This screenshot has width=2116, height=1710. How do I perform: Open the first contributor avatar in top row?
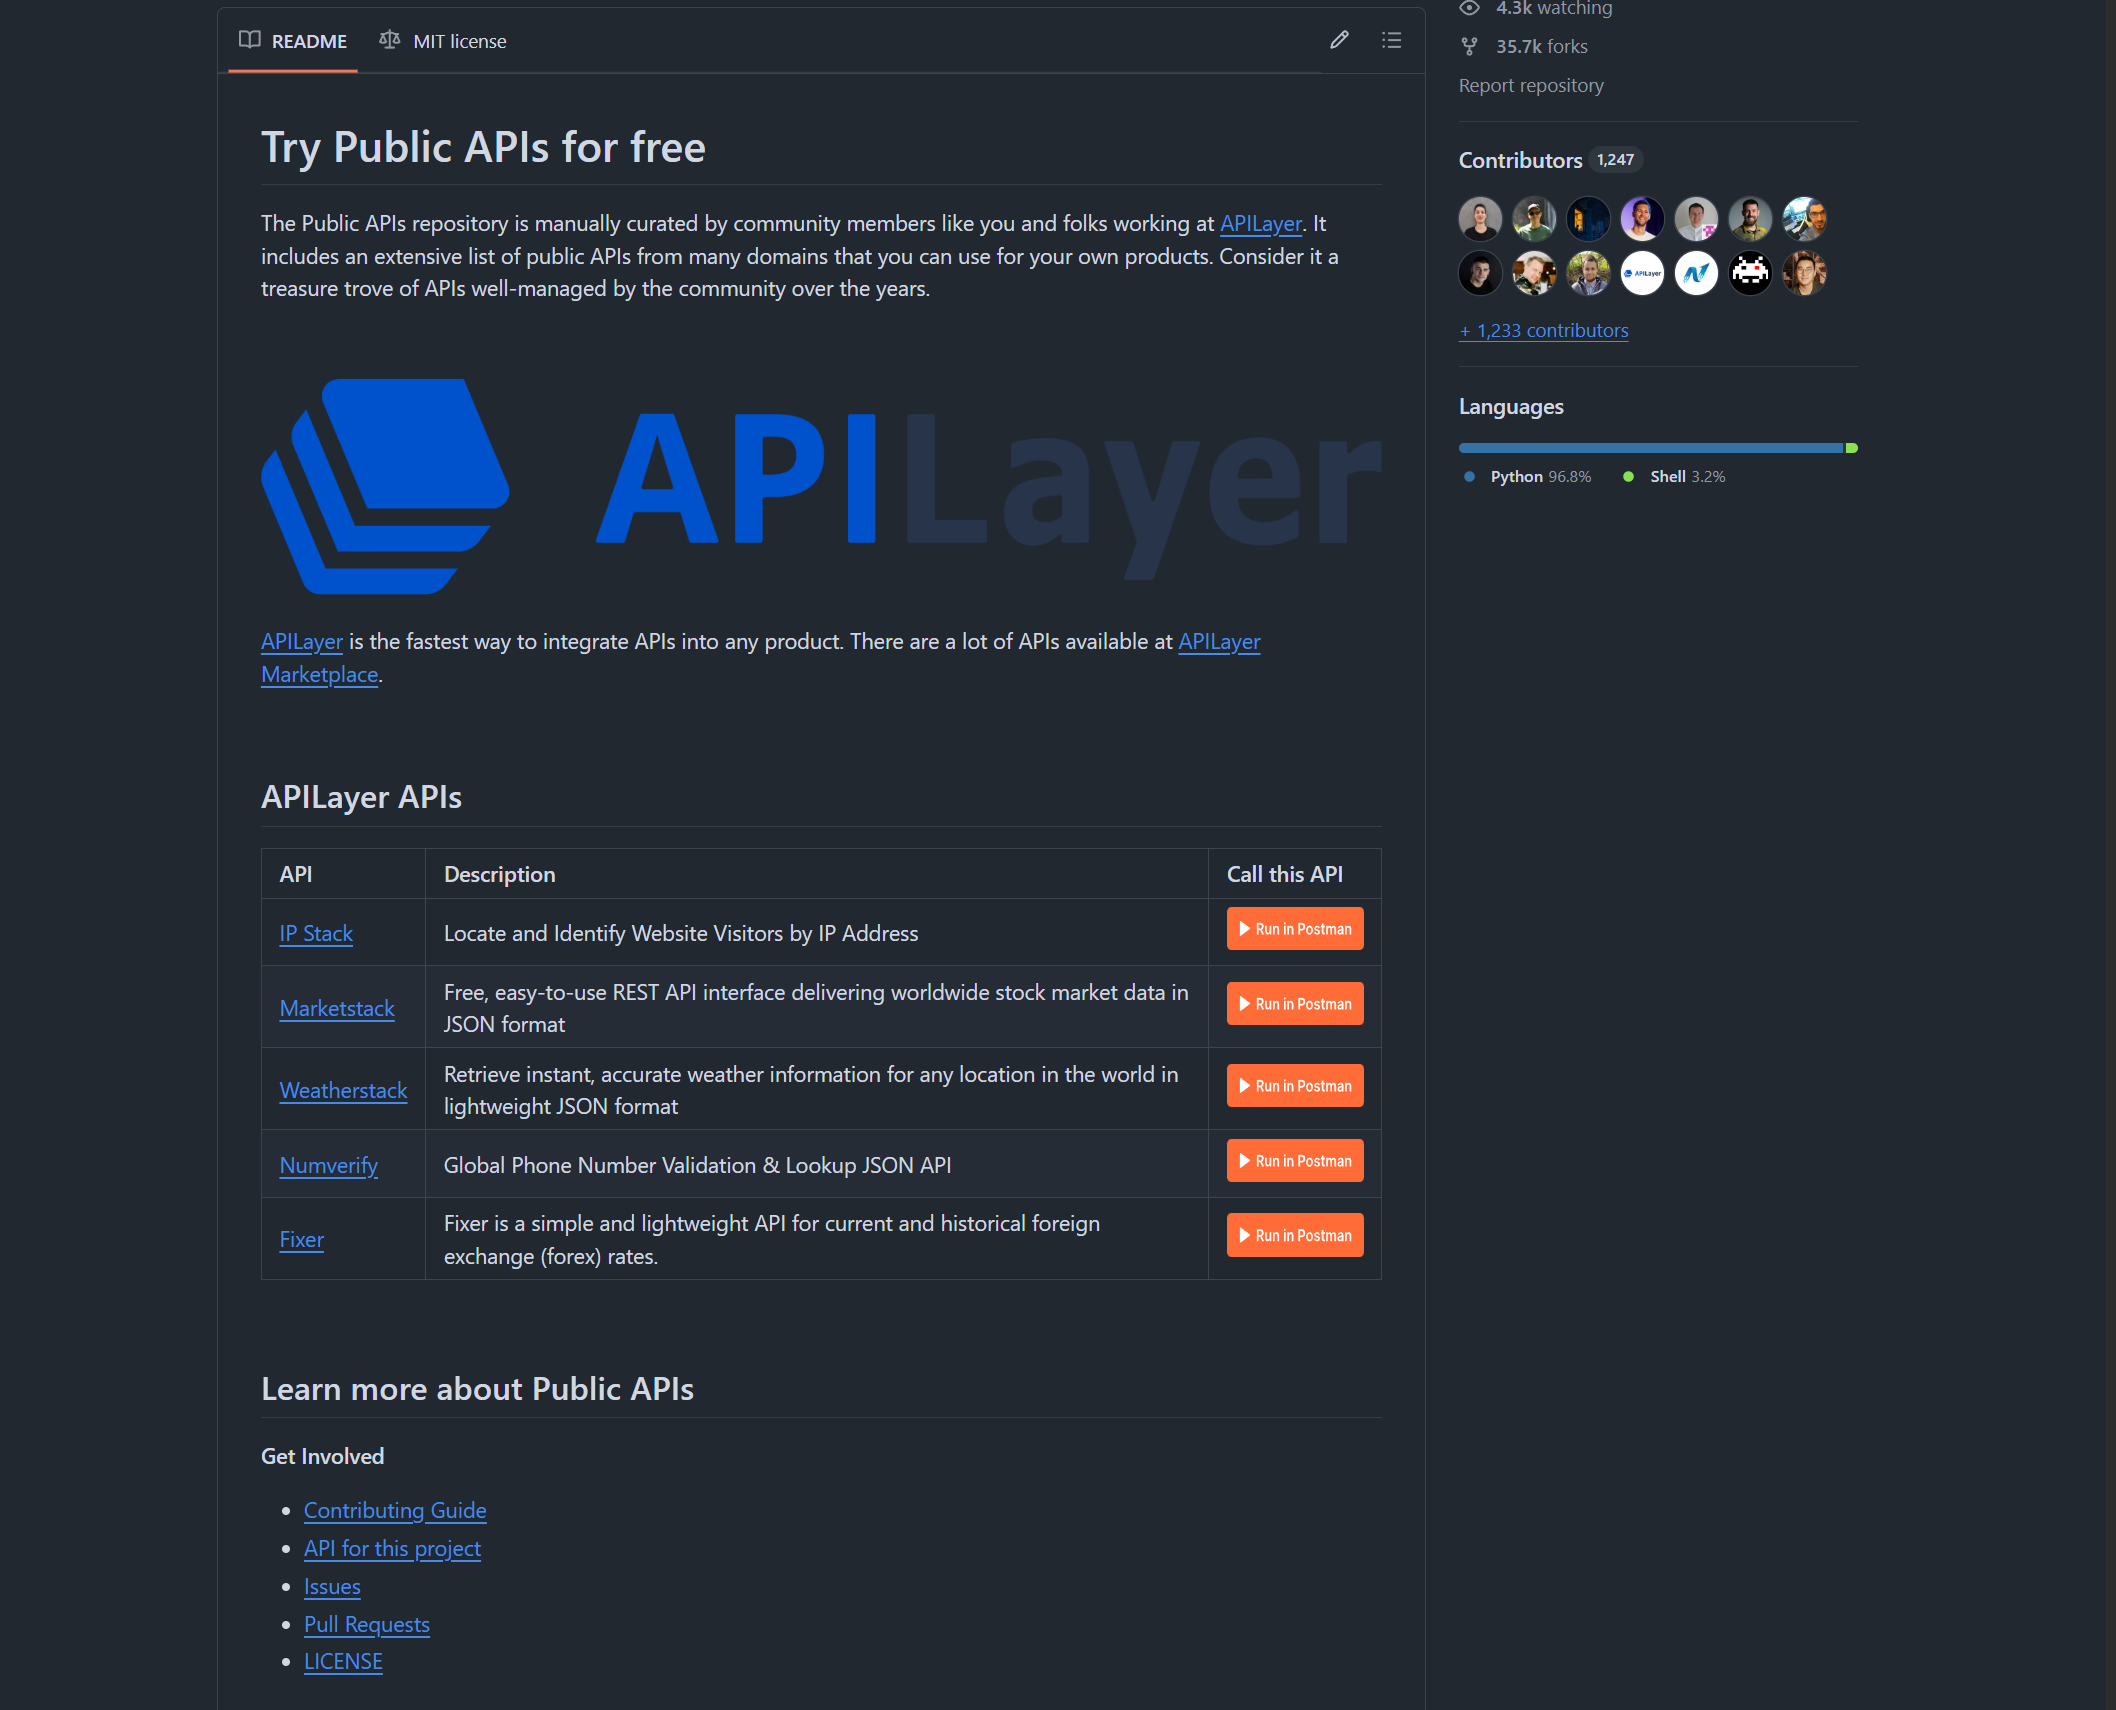(1480, 219)
